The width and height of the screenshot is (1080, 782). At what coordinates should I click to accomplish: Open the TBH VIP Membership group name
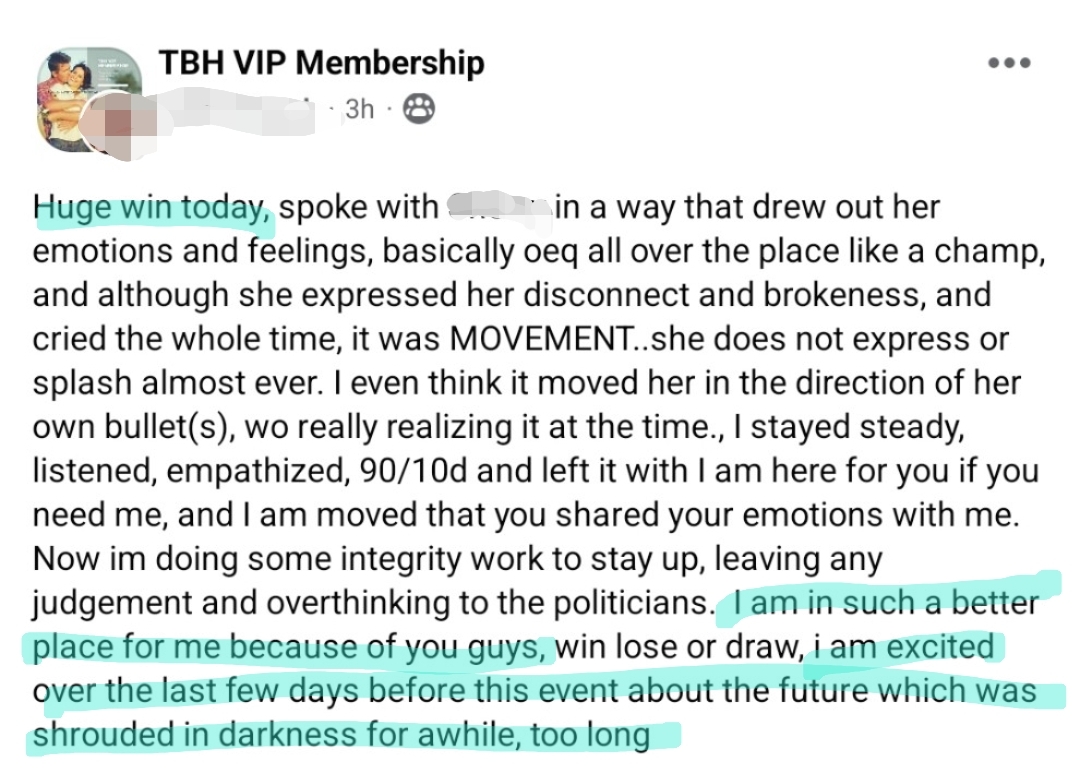pyautogui.click(x=321, y=63)
